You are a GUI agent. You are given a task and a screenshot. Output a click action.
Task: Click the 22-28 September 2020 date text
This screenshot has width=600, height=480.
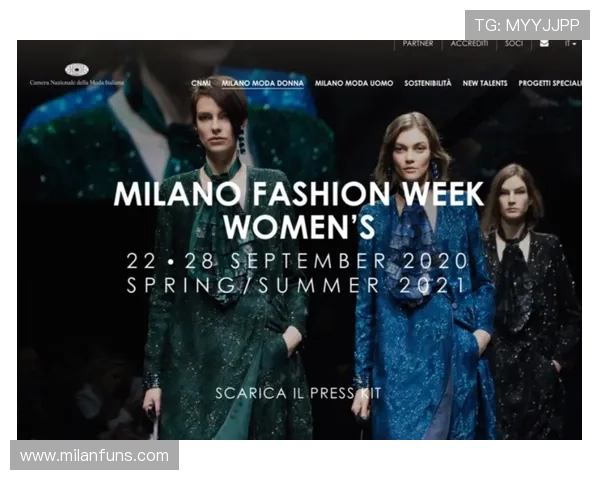click(x=297, y=261)
